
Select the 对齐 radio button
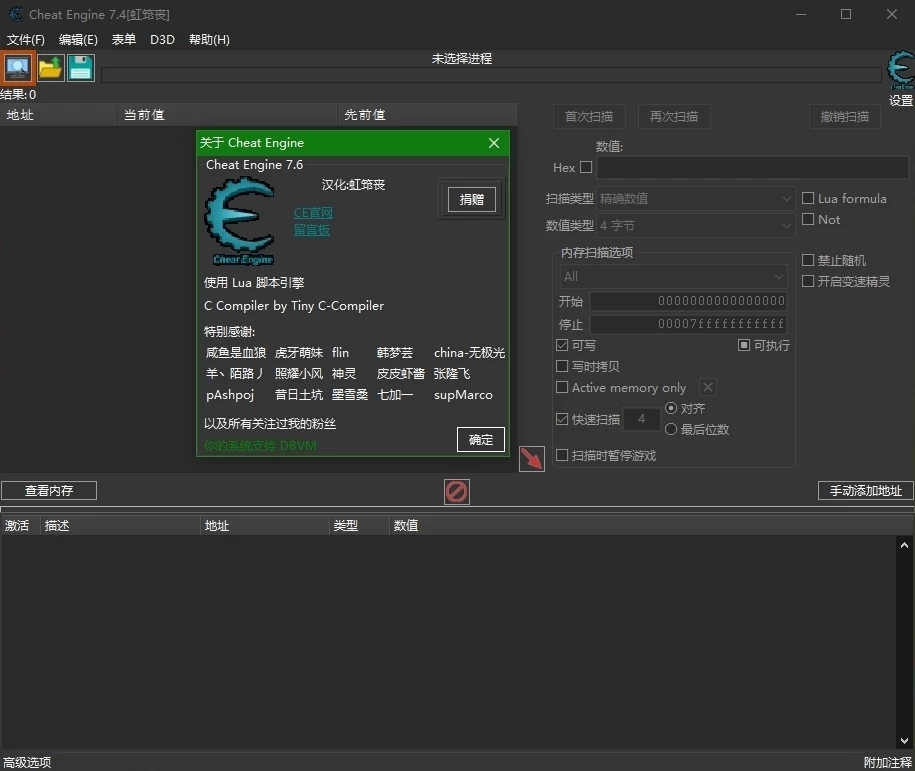671,408
